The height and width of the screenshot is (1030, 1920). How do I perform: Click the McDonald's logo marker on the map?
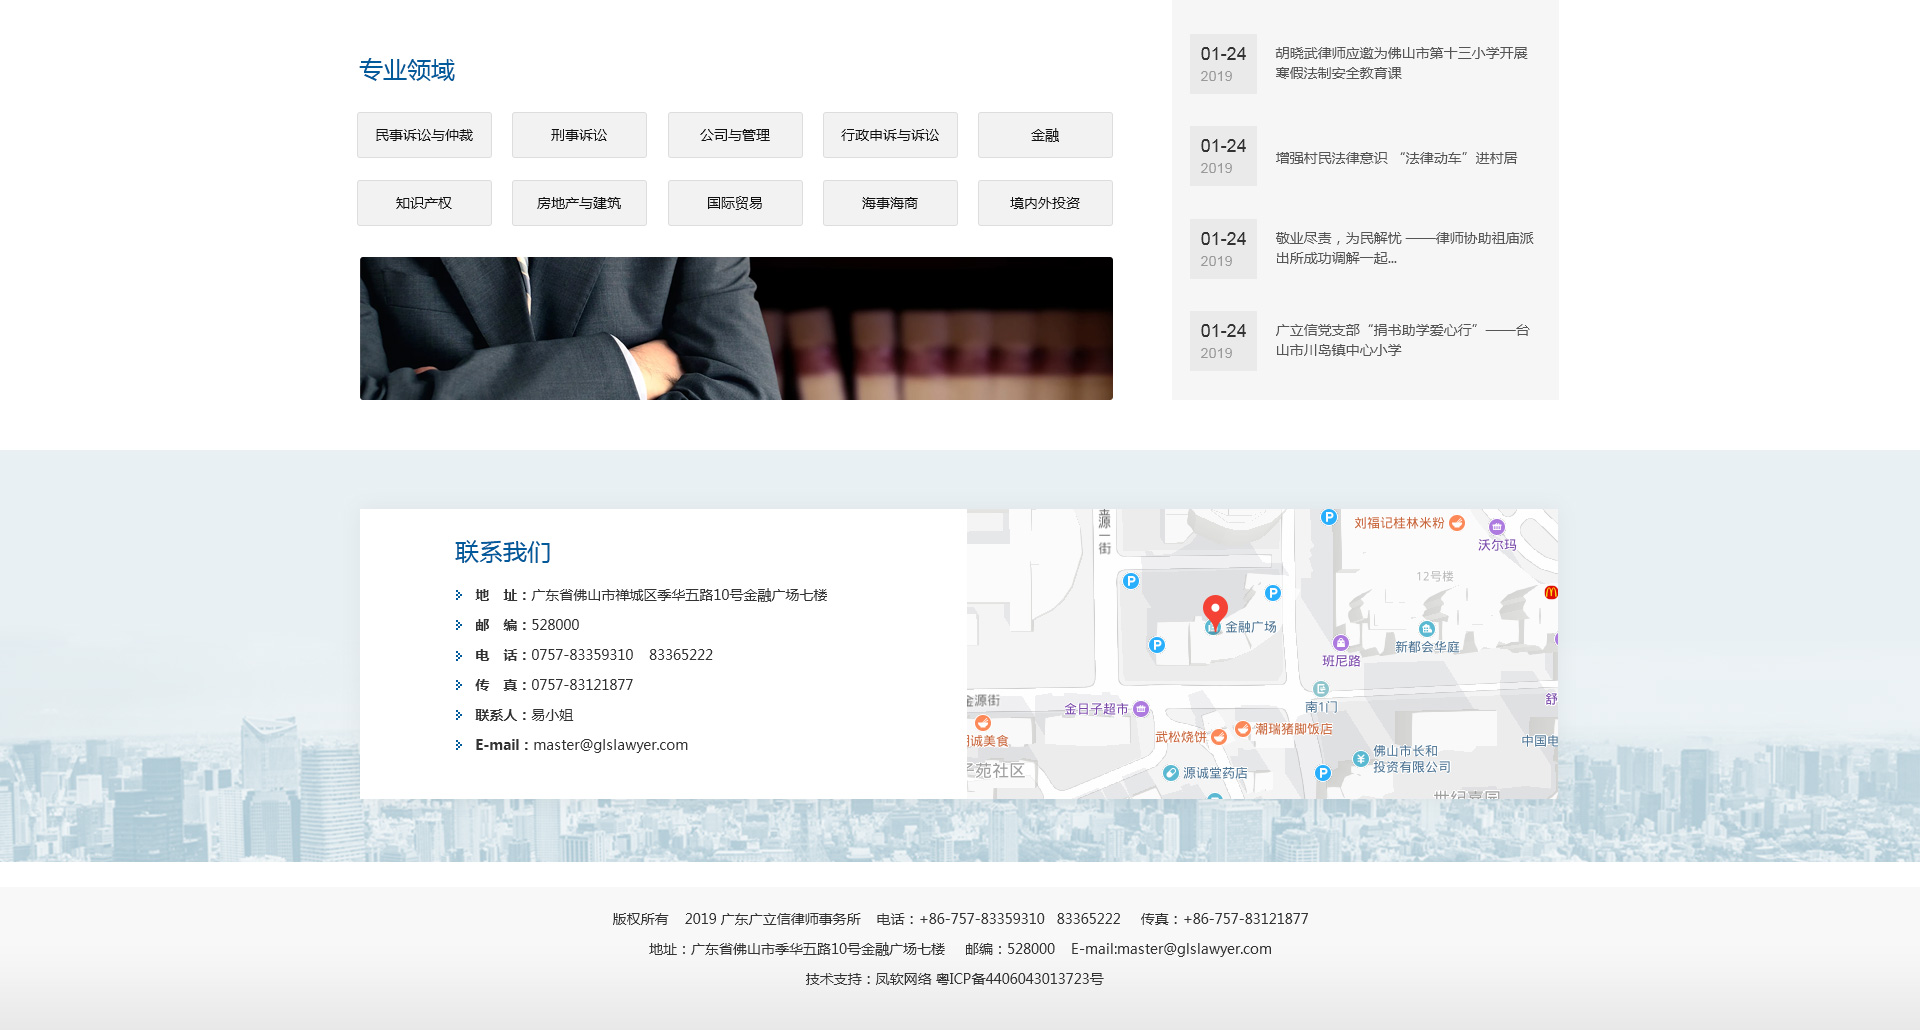1550,592
